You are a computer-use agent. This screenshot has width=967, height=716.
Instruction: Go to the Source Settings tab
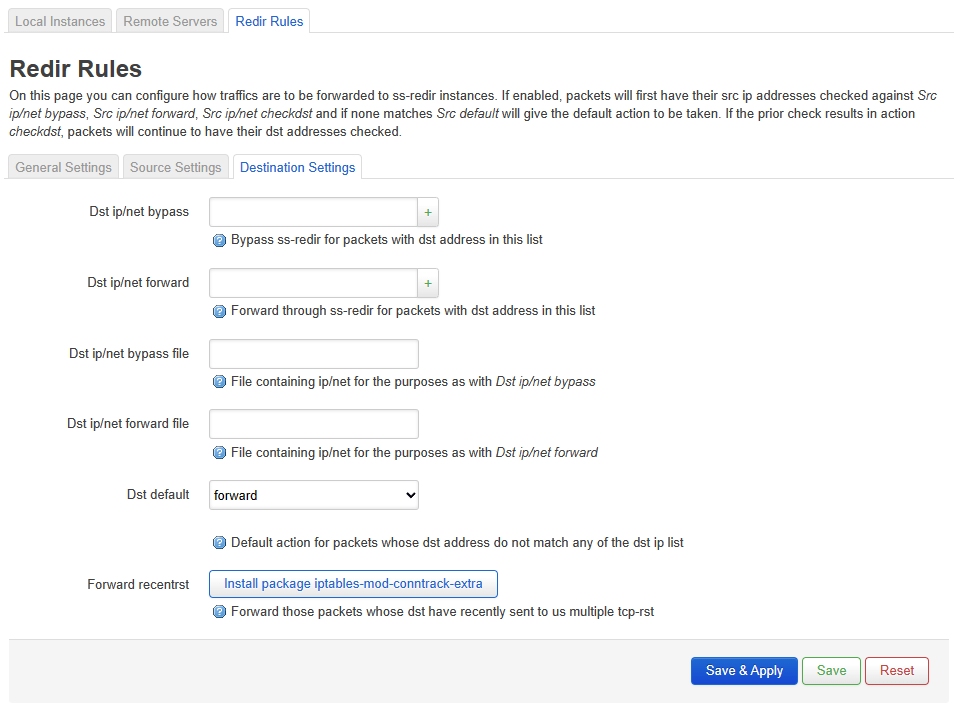pos(175,167)
